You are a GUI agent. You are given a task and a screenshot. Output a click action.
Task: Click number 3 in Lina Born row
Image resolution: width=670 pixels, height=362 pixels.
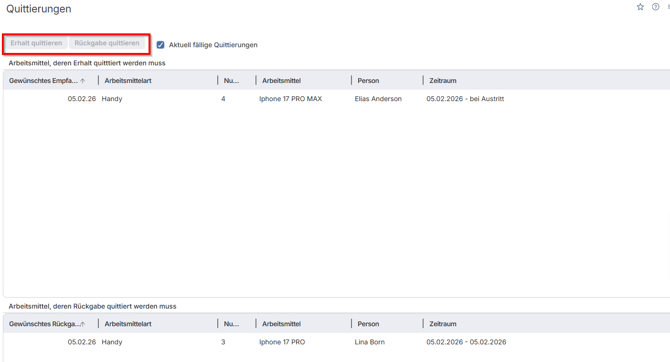pos(223,342)
